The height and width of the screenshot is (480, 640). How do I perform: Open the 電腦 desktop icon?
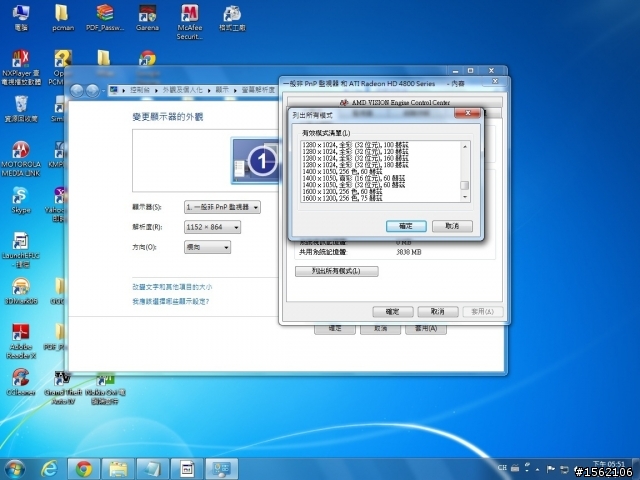[x=20, y=18]
